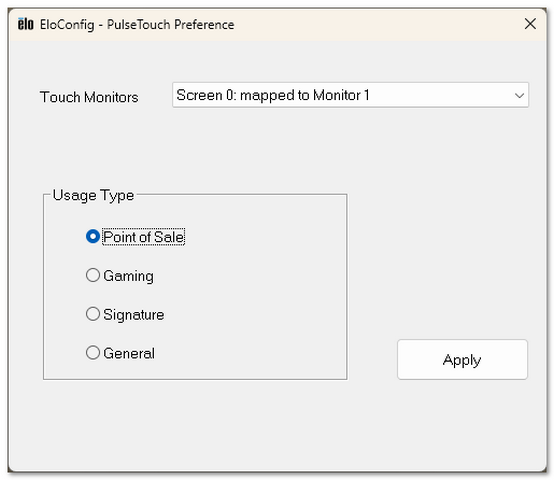
Task: Click the Elo logo in title bar
Action: tap(26, 24)
